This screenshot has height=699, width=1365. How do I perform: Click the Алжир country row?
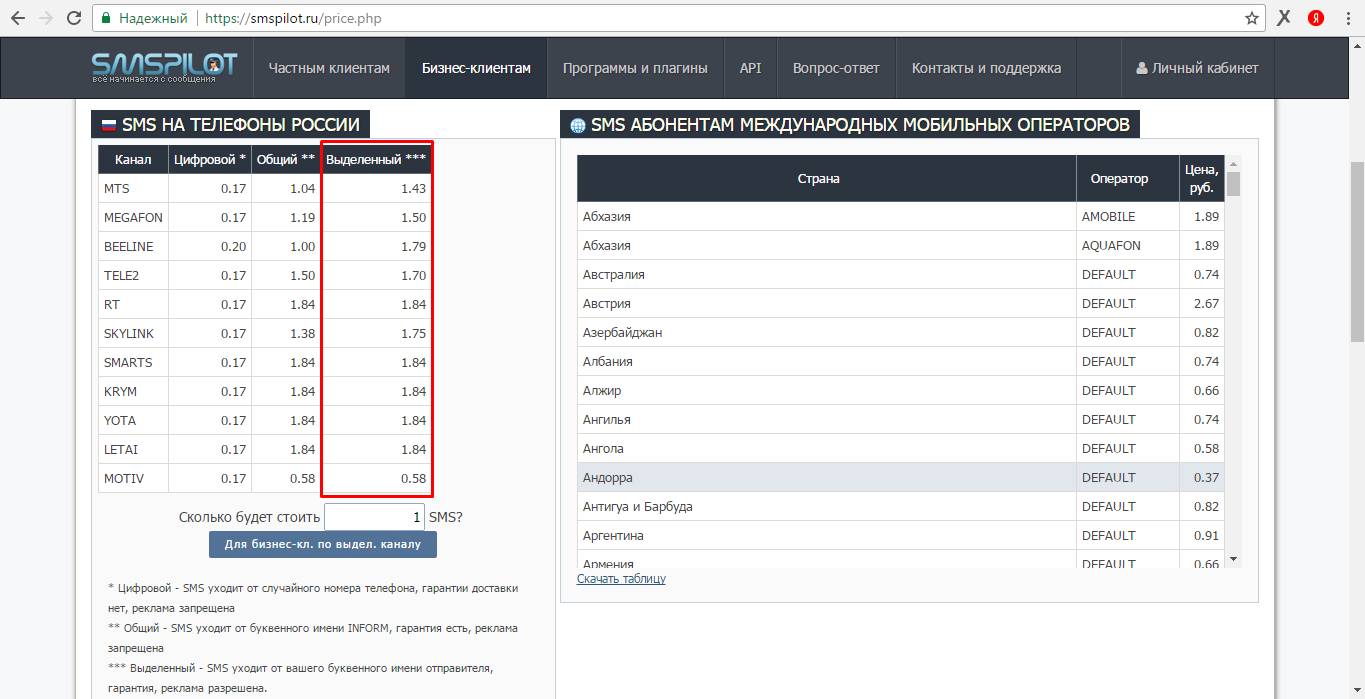901,390
